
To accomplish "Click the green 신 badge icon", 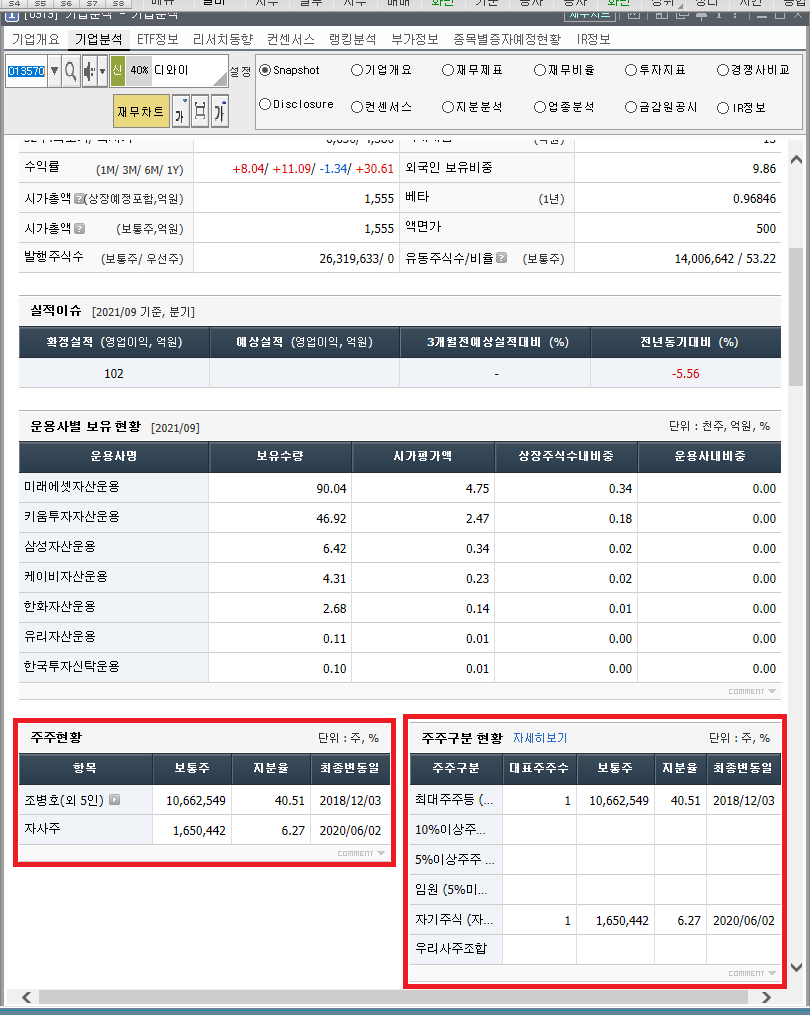I will point(117,71).
